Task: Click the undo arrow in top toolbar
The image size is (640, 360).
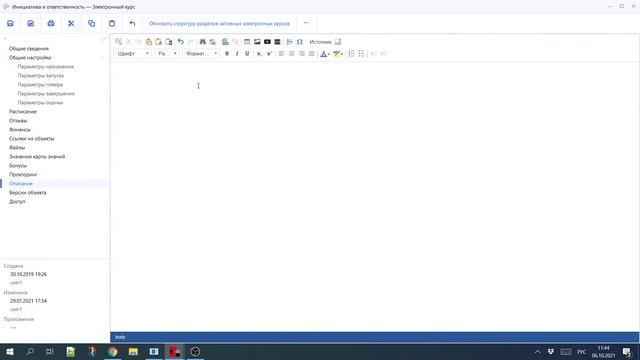Action: pos(132,24)
